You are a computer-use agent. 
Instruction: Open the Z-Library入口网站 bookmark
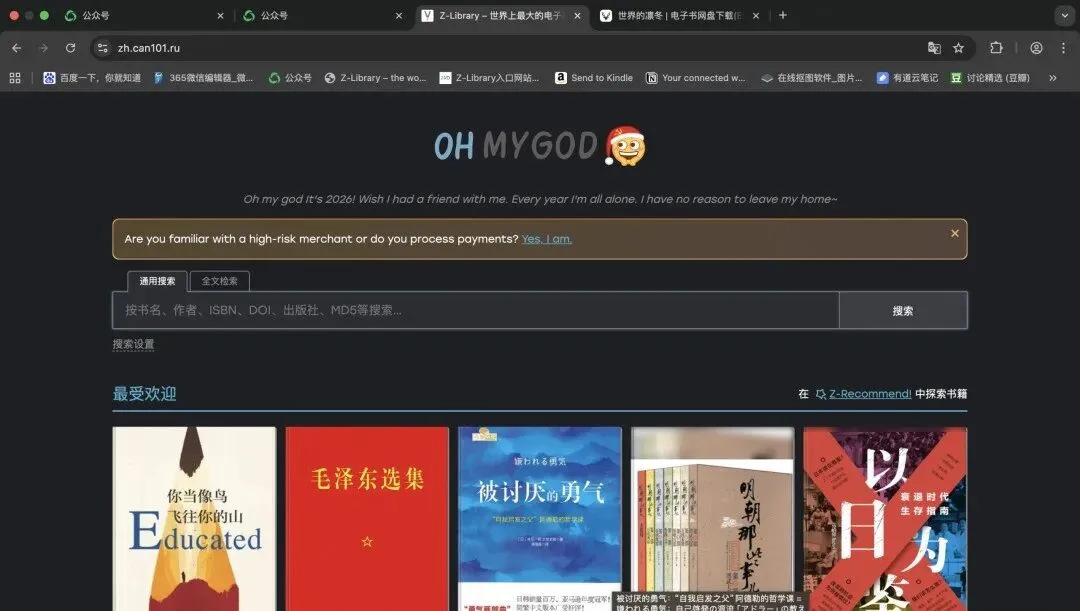[490, 79]
